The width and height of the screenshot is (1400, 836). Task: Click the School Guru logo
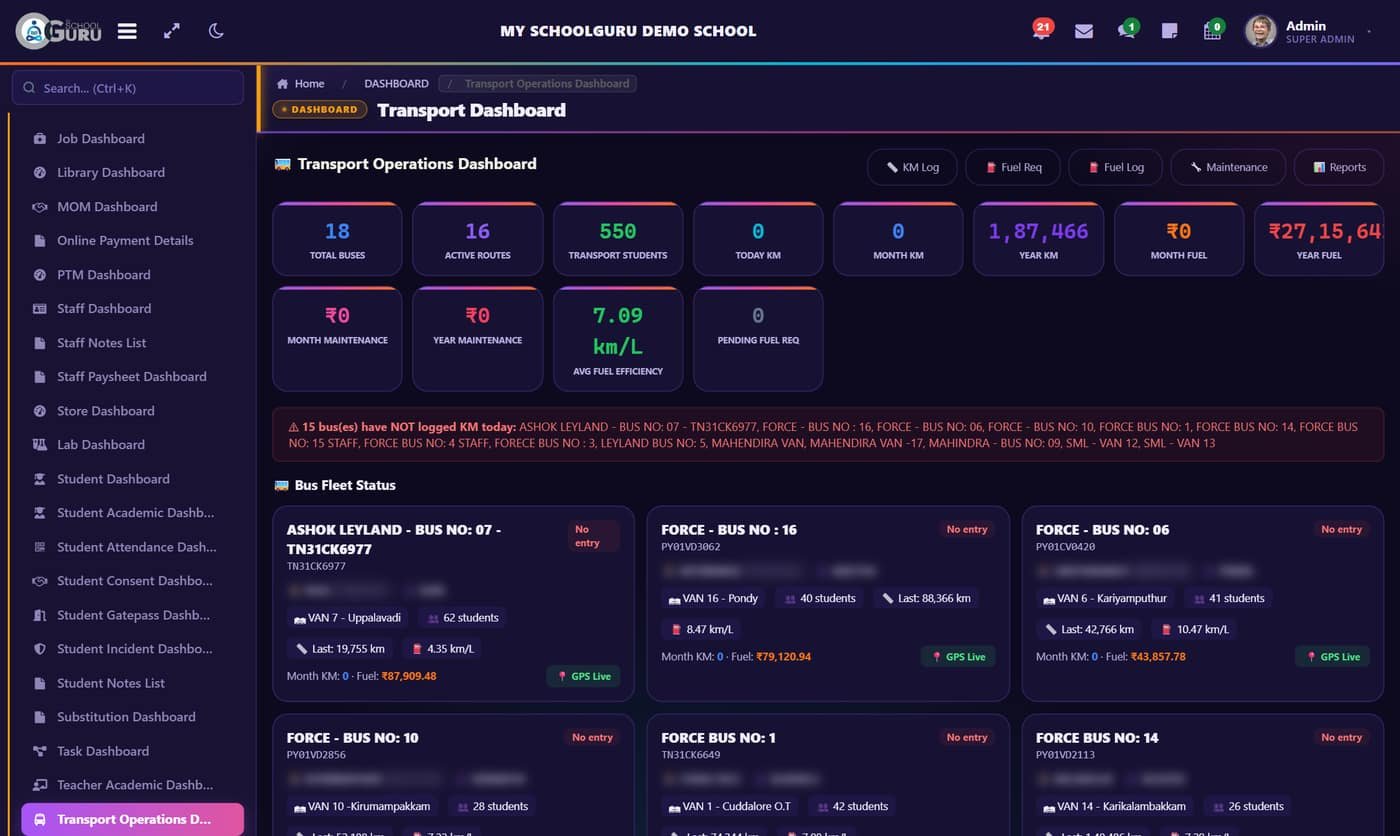pos(59,31)
